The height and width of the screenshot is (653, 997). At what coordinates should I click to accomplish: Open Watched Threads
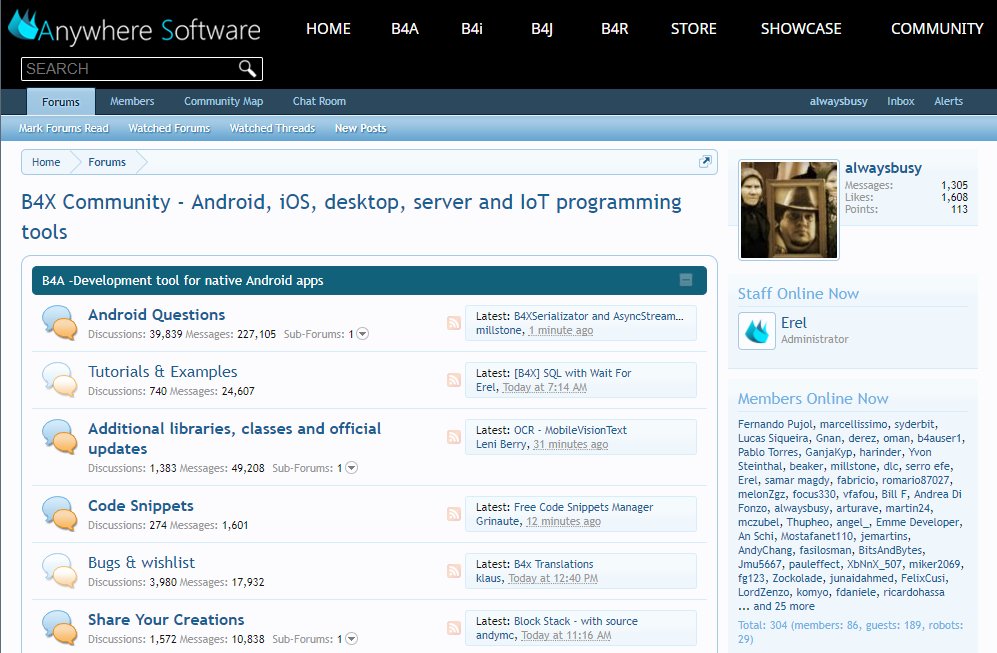pyautogui.click(x=272, y=128)
